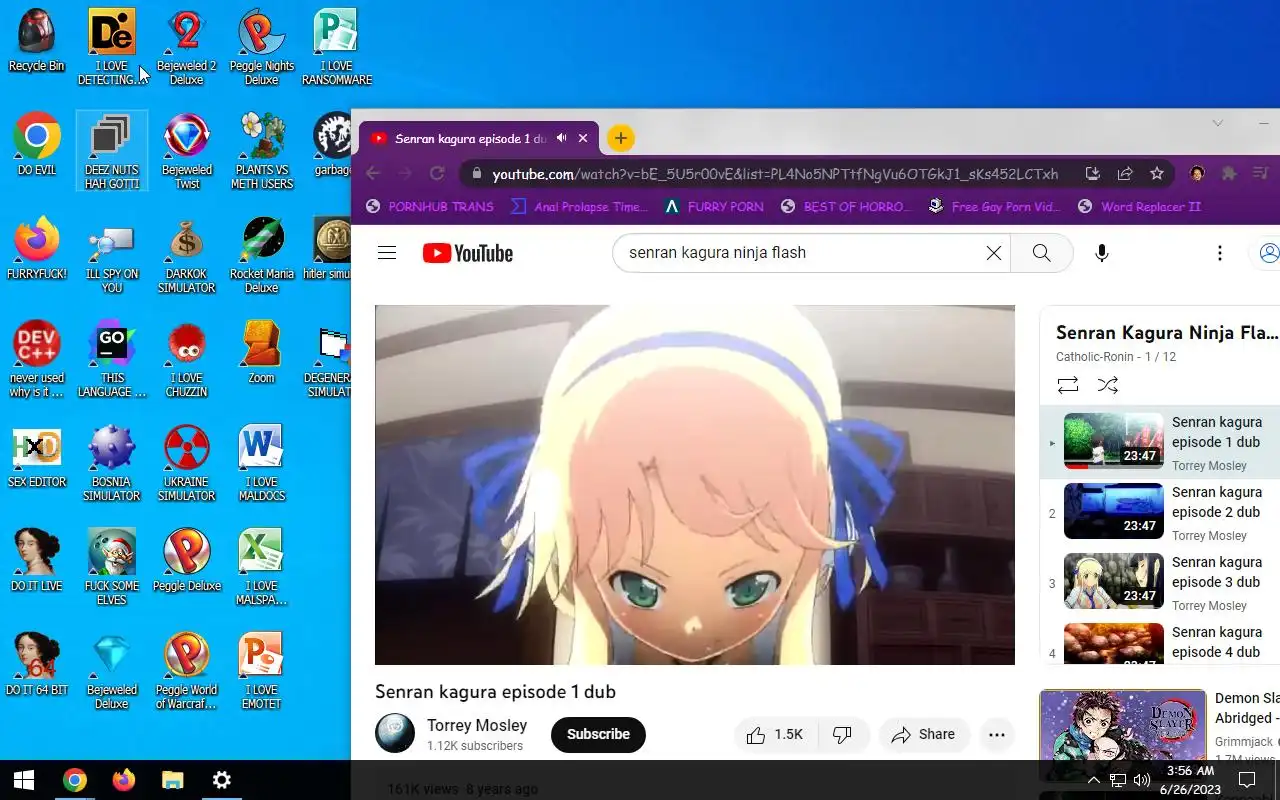1280x800 pixels.
Task: Open the I LOVE CHUZZIN desktop icon
Action: point(187,359)
